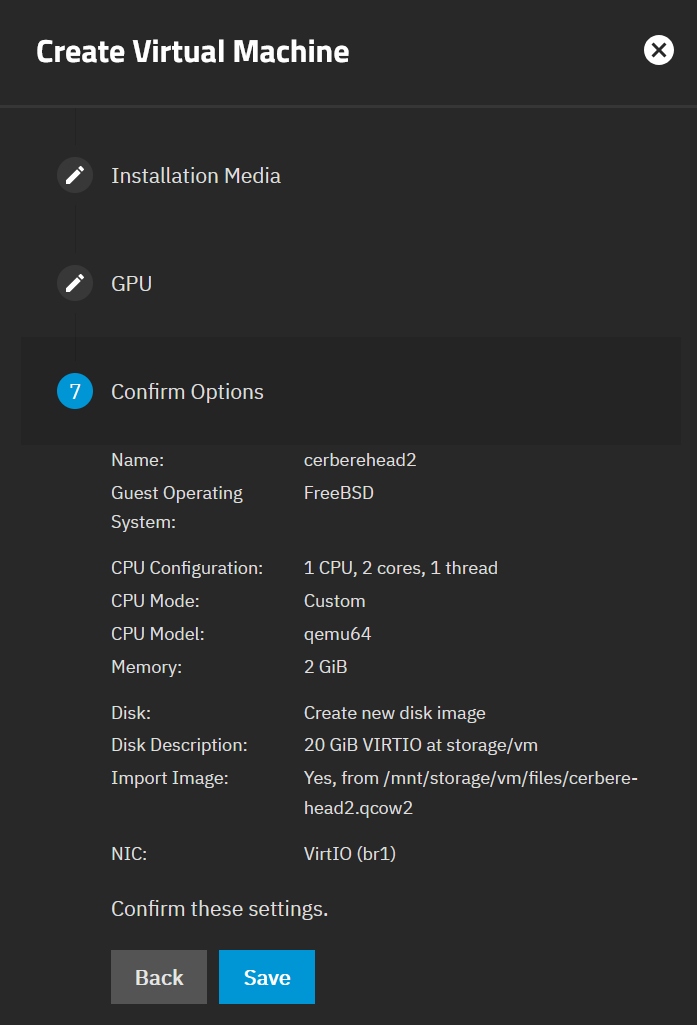Image resolution: width=697 pixels, height=1025 pixels.
Task: Save the virtual machine settings
Action: [x=266, y=977]
